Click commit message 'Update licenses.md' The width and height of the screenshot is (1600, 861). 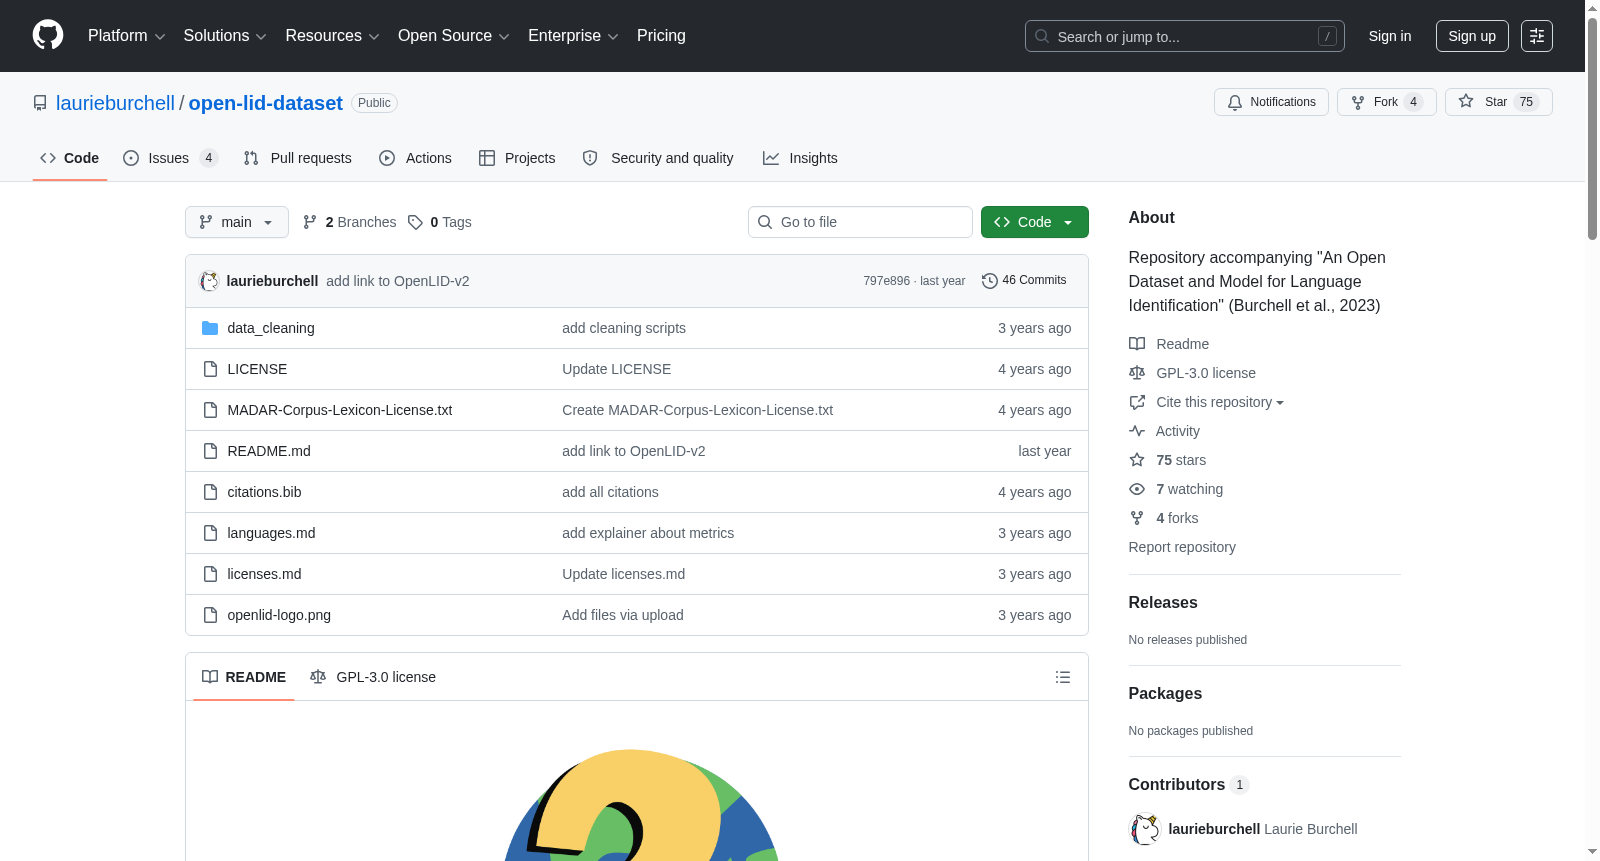coord(624,574)
